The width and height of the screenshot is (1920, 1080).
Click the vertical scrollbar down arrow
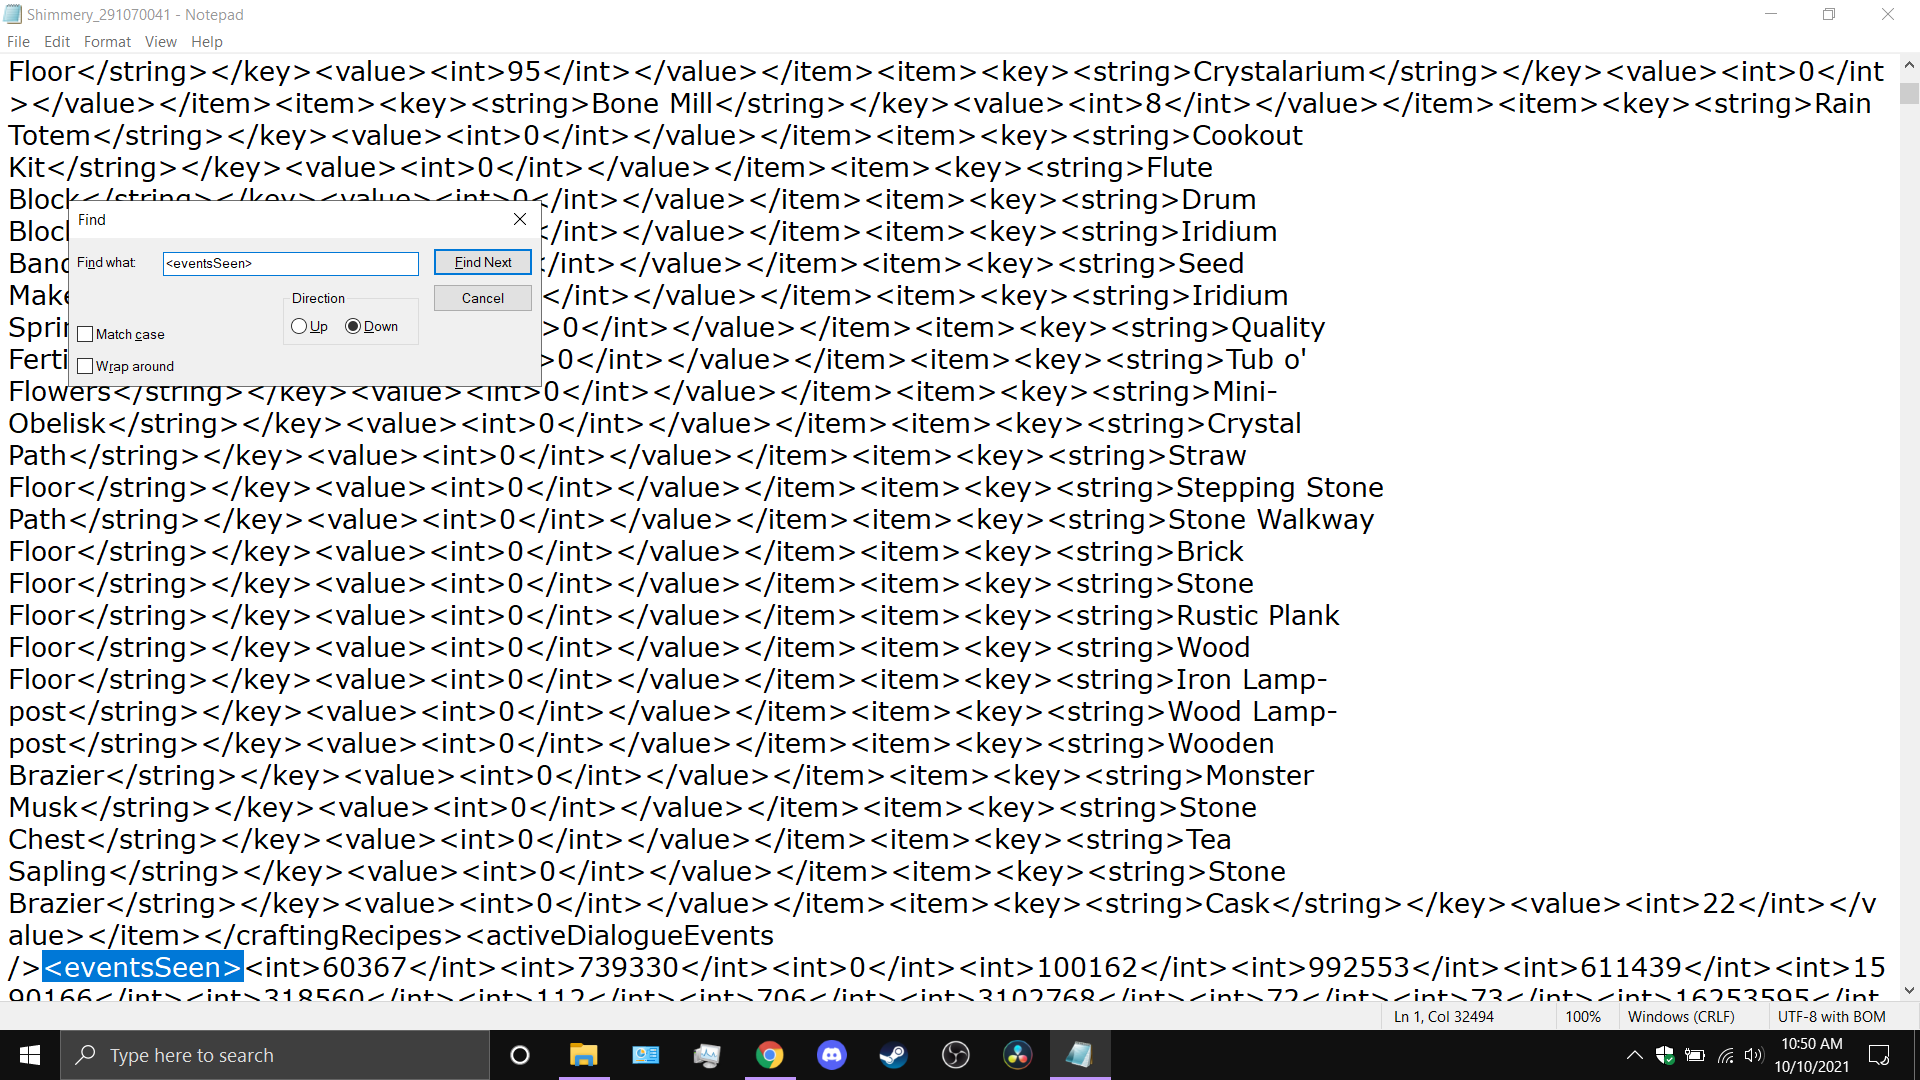tap(1909, 990)
